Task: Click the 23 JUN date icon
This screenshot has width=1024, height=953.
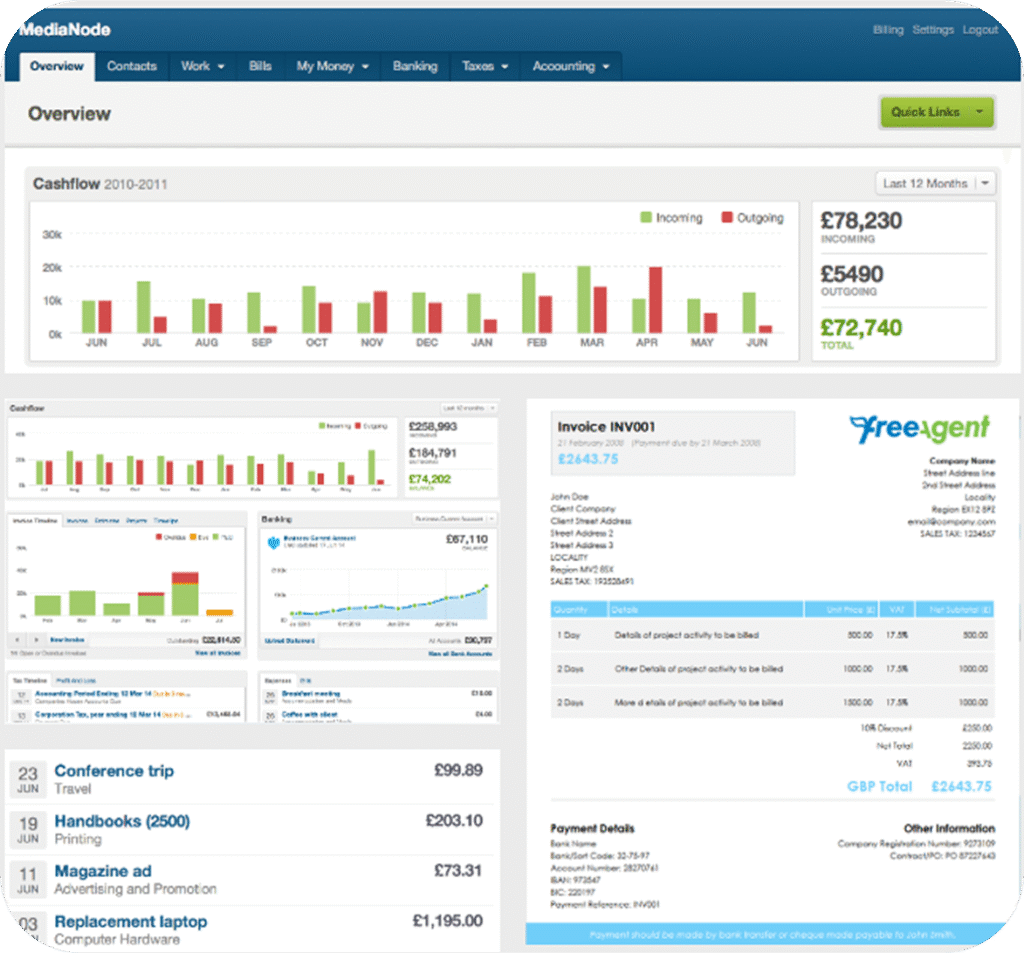Action: click(28, 780)
